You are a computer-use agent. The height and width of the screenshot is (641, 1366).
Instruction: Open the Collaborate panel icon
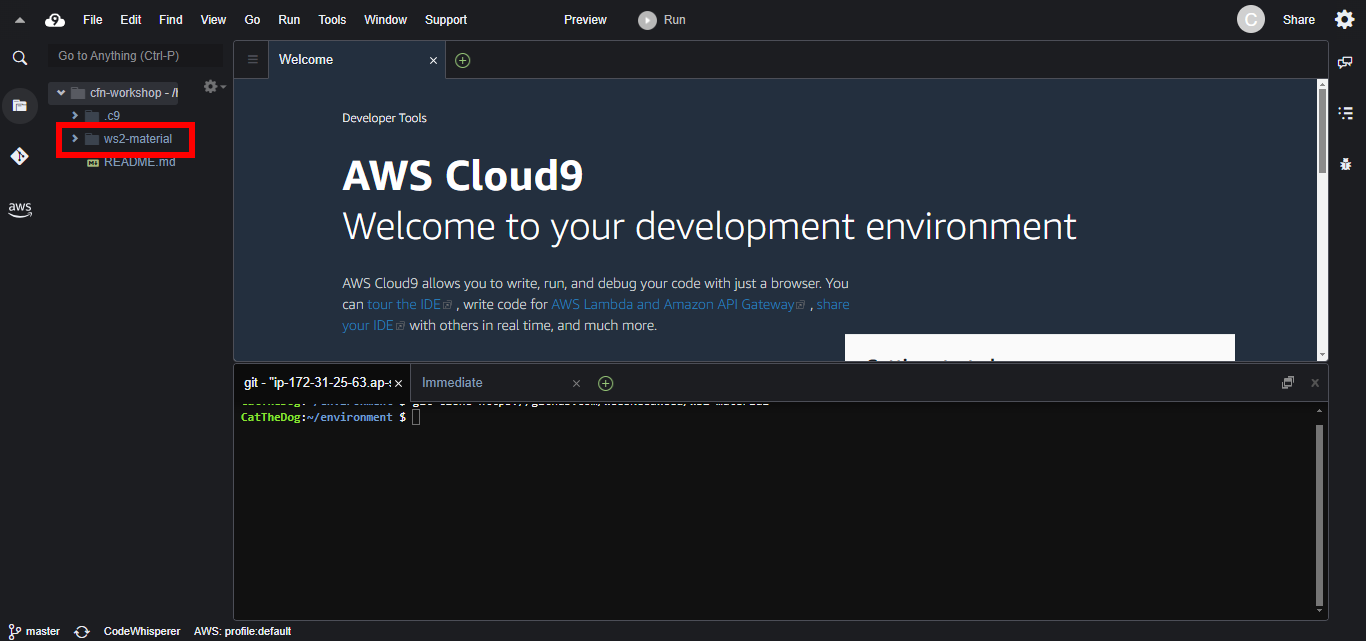click(1345, 62)
